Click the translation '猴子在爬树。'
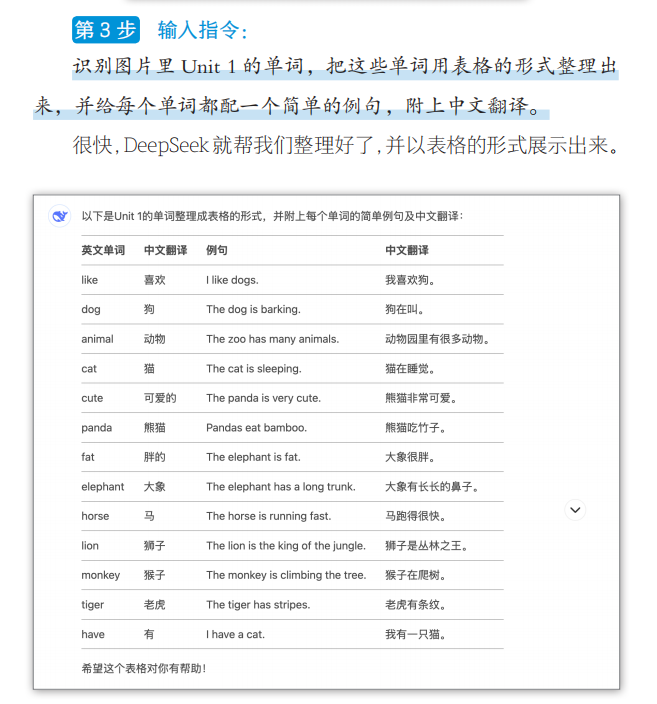The width and height of the screenshot is (657, 704). pos(415,575)
